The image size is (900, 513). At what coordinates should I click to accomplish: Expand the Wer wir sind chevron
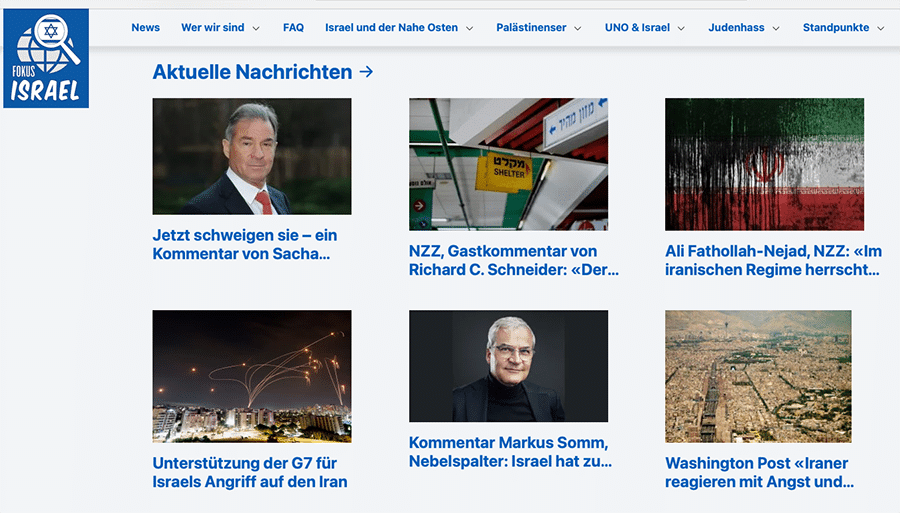pyautogui.click(x=256, y=28)
